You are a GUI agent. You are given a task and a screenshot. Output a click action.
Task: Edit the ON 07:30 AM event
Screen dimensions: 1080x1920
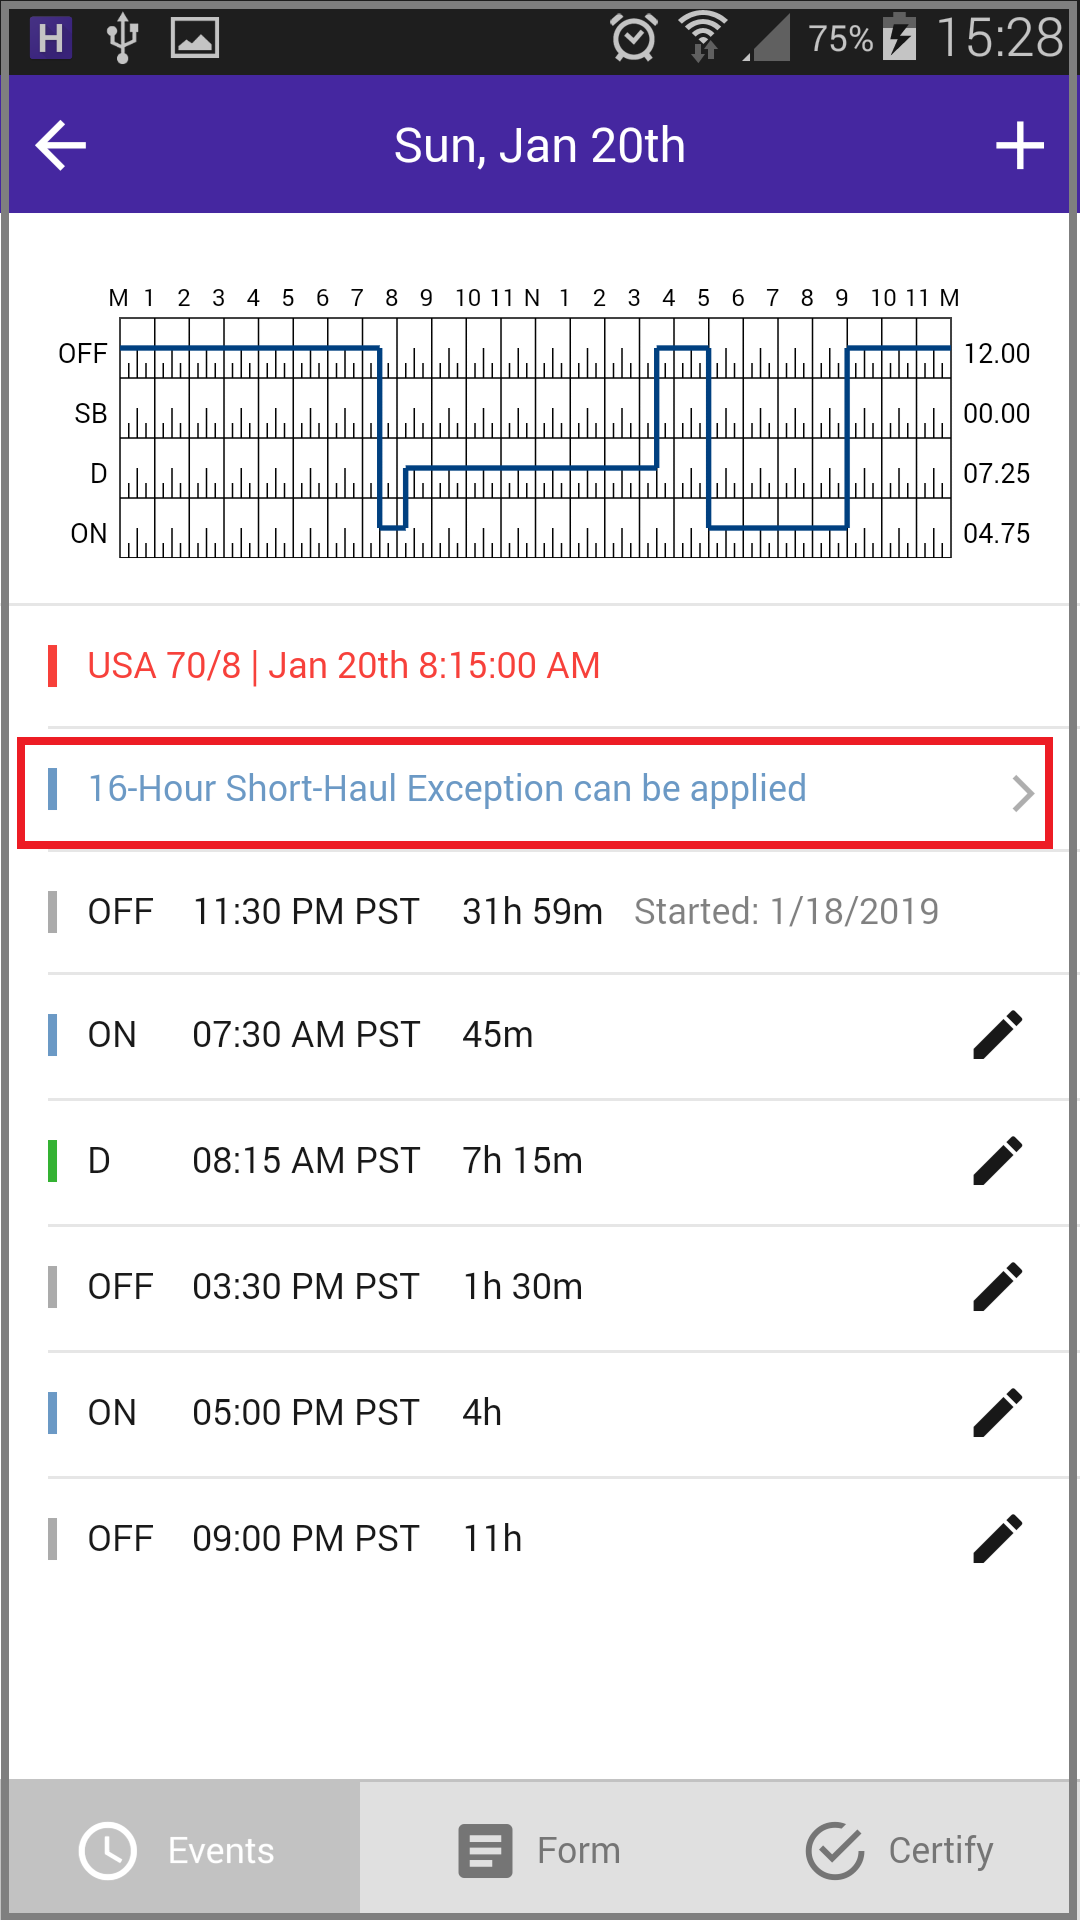(998, 1035)
